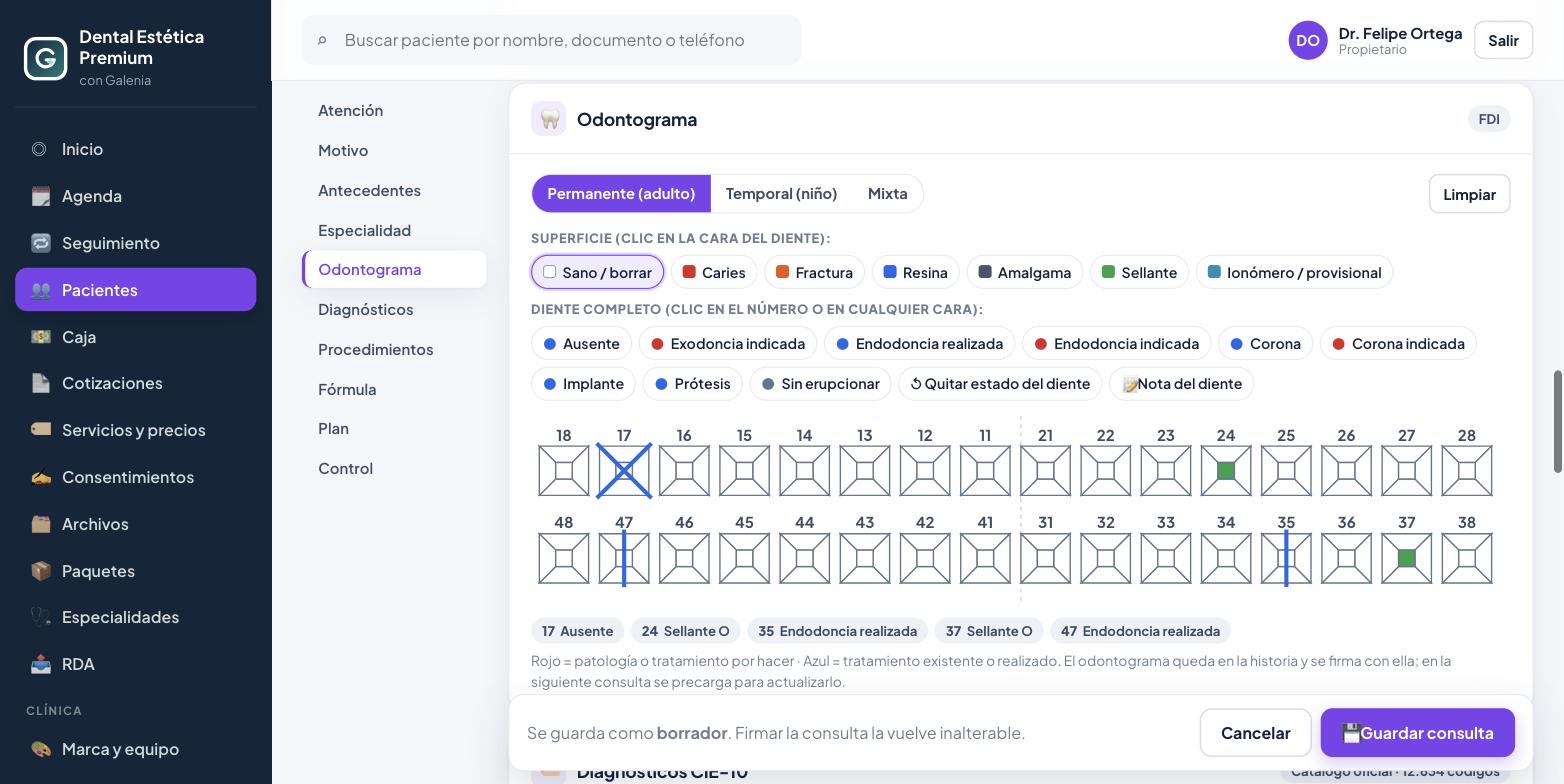Click tooth number 46 label
1564x784 pixels.
[x=684, y=522]
